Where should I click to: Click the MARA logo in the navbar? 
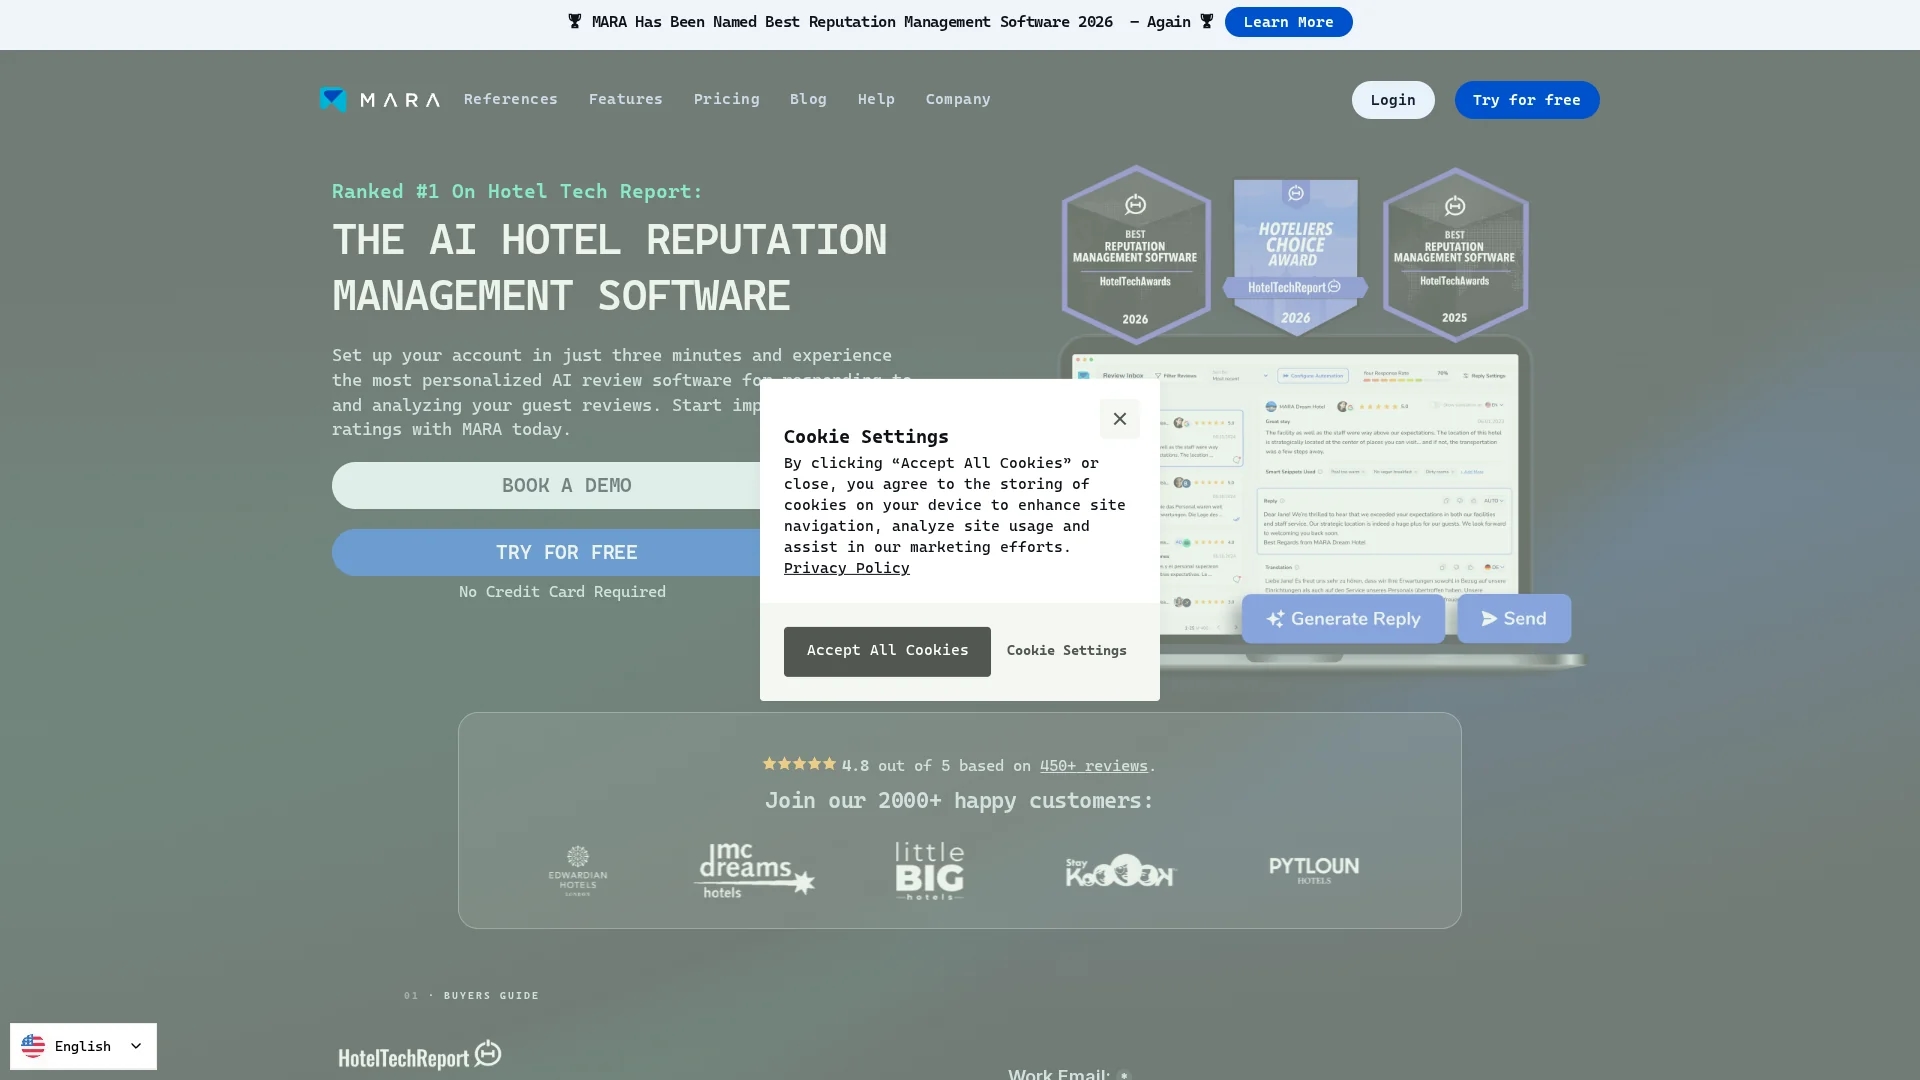[379, 99]
